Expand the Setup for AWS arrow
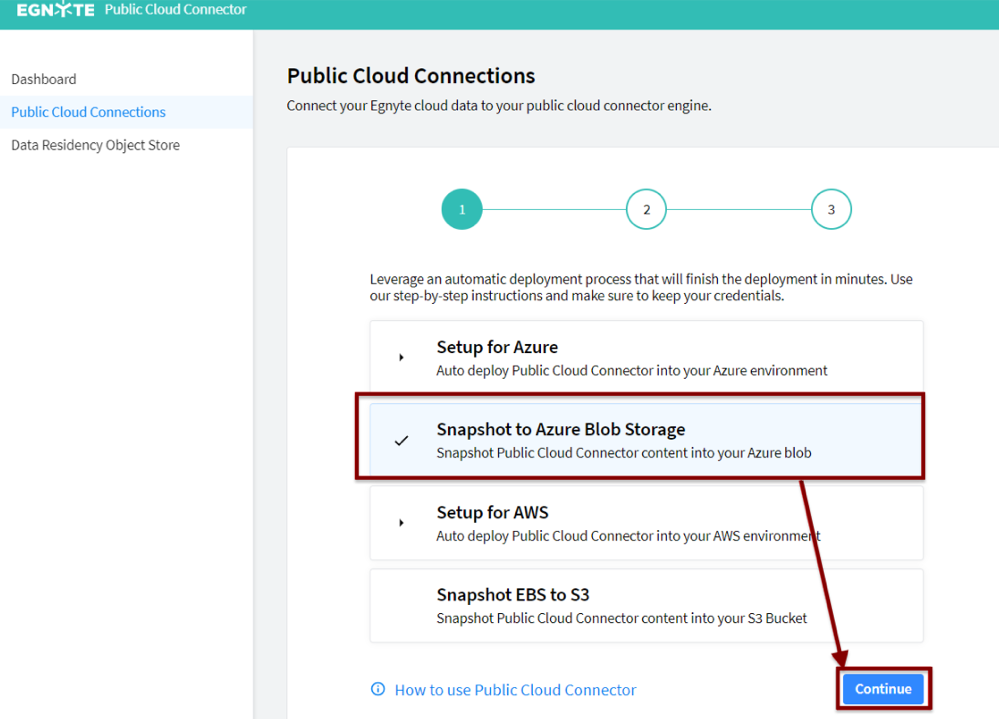The height and width of the screenshot is (719, 999). pyautogui.click(x=401, y=523)
